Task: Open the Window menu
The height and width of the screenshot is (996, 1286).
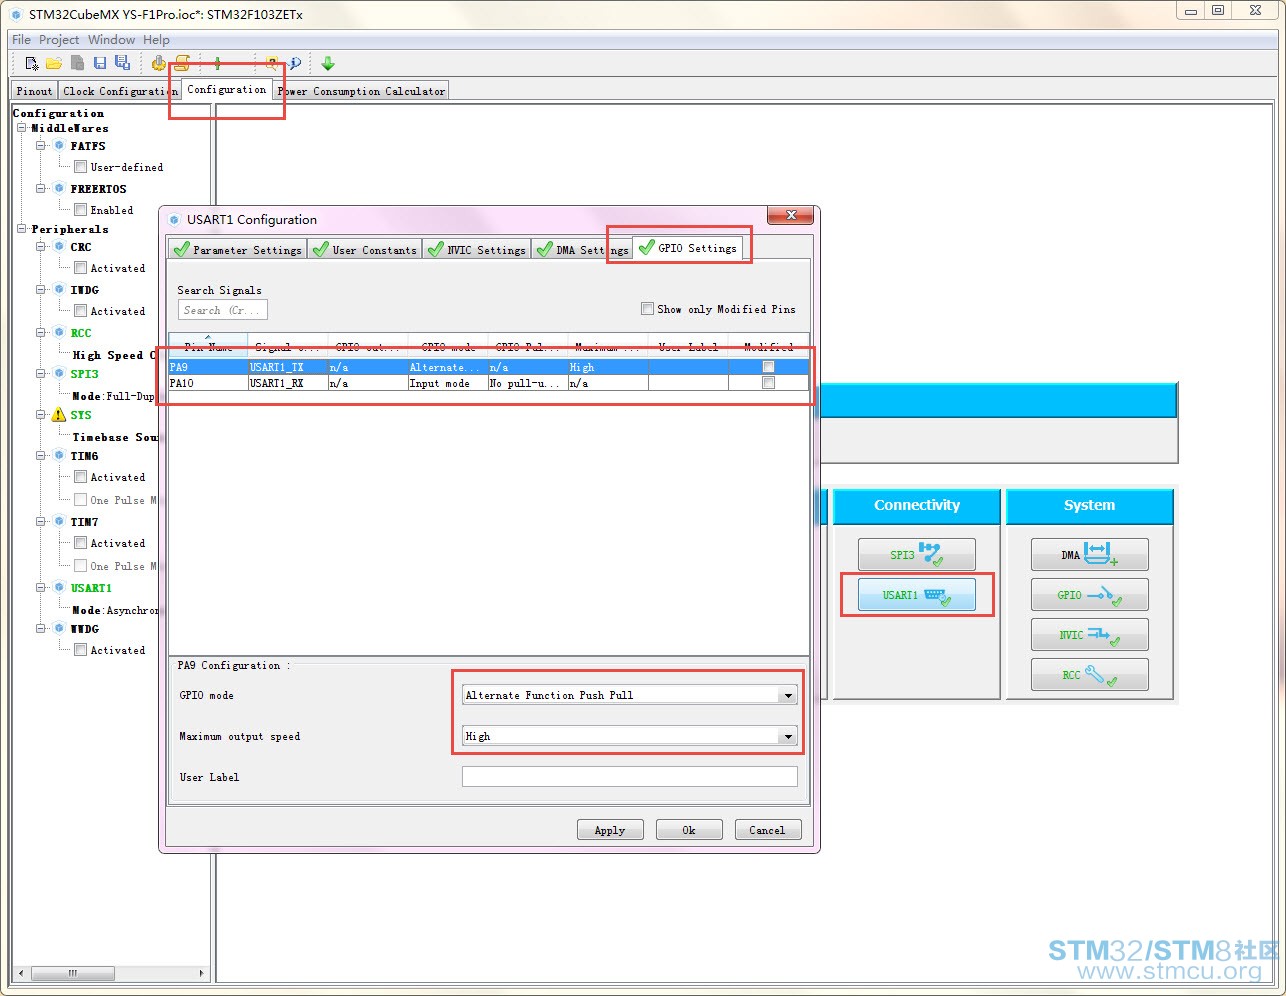Action: point(111,40)
